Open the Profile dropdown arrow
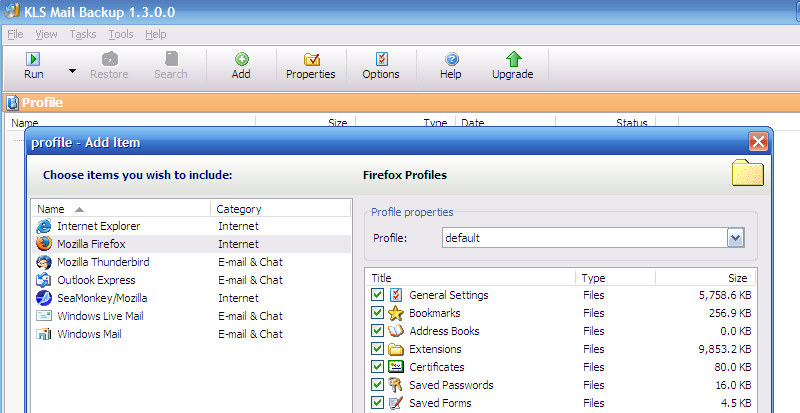800x413 pixels. (x=735, y=238)
